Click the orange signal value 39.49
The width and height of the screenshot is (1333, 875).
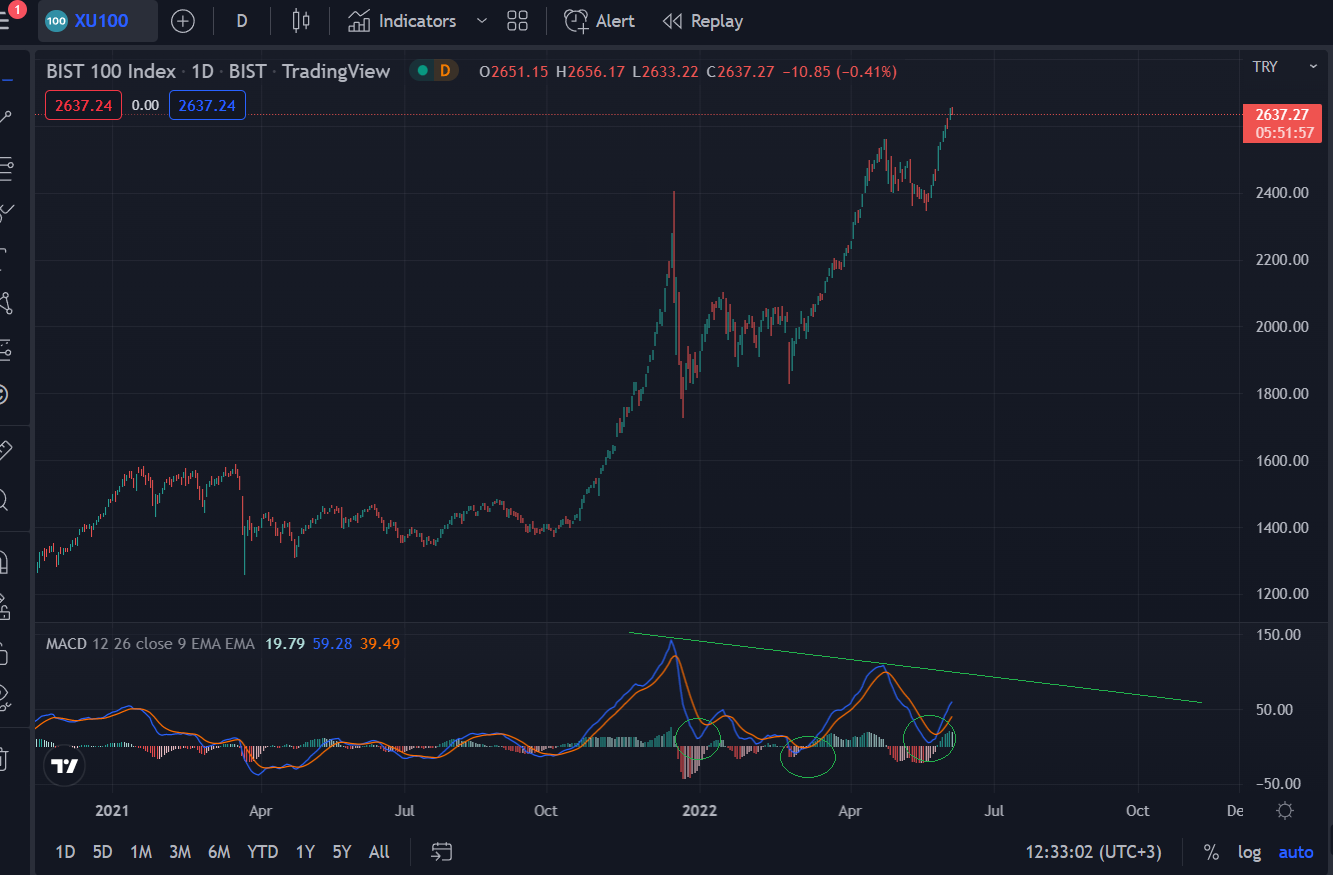pos(380,644)
